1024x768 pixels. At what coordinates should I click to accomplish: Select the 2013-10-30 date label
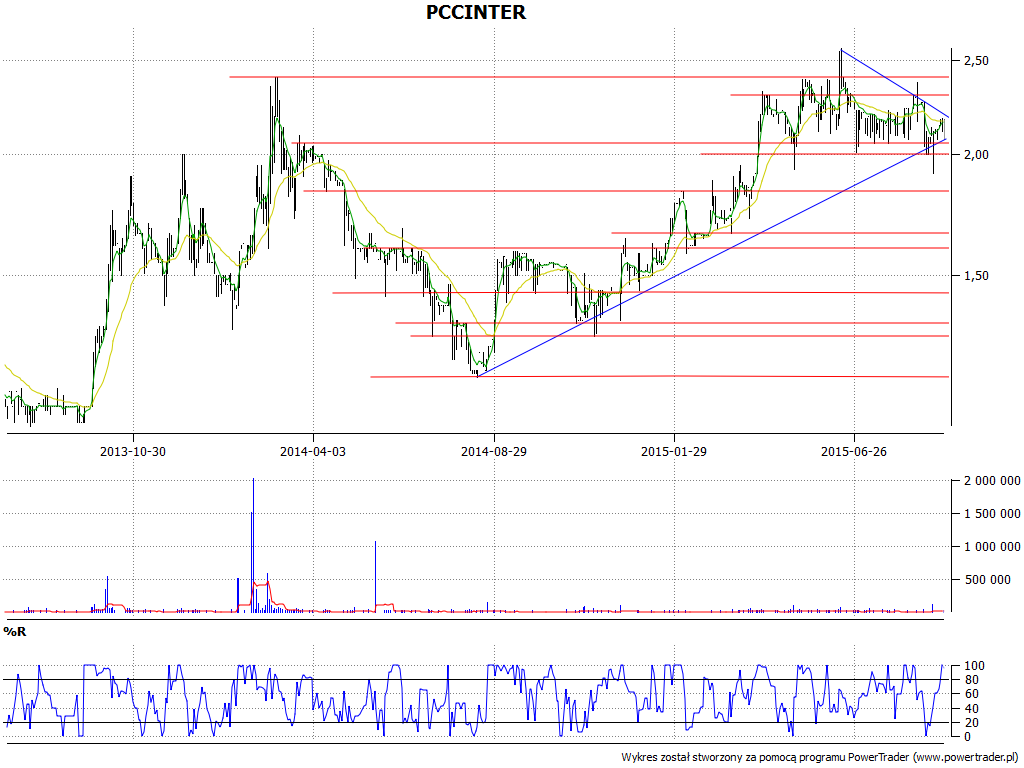tap(133, 451)
